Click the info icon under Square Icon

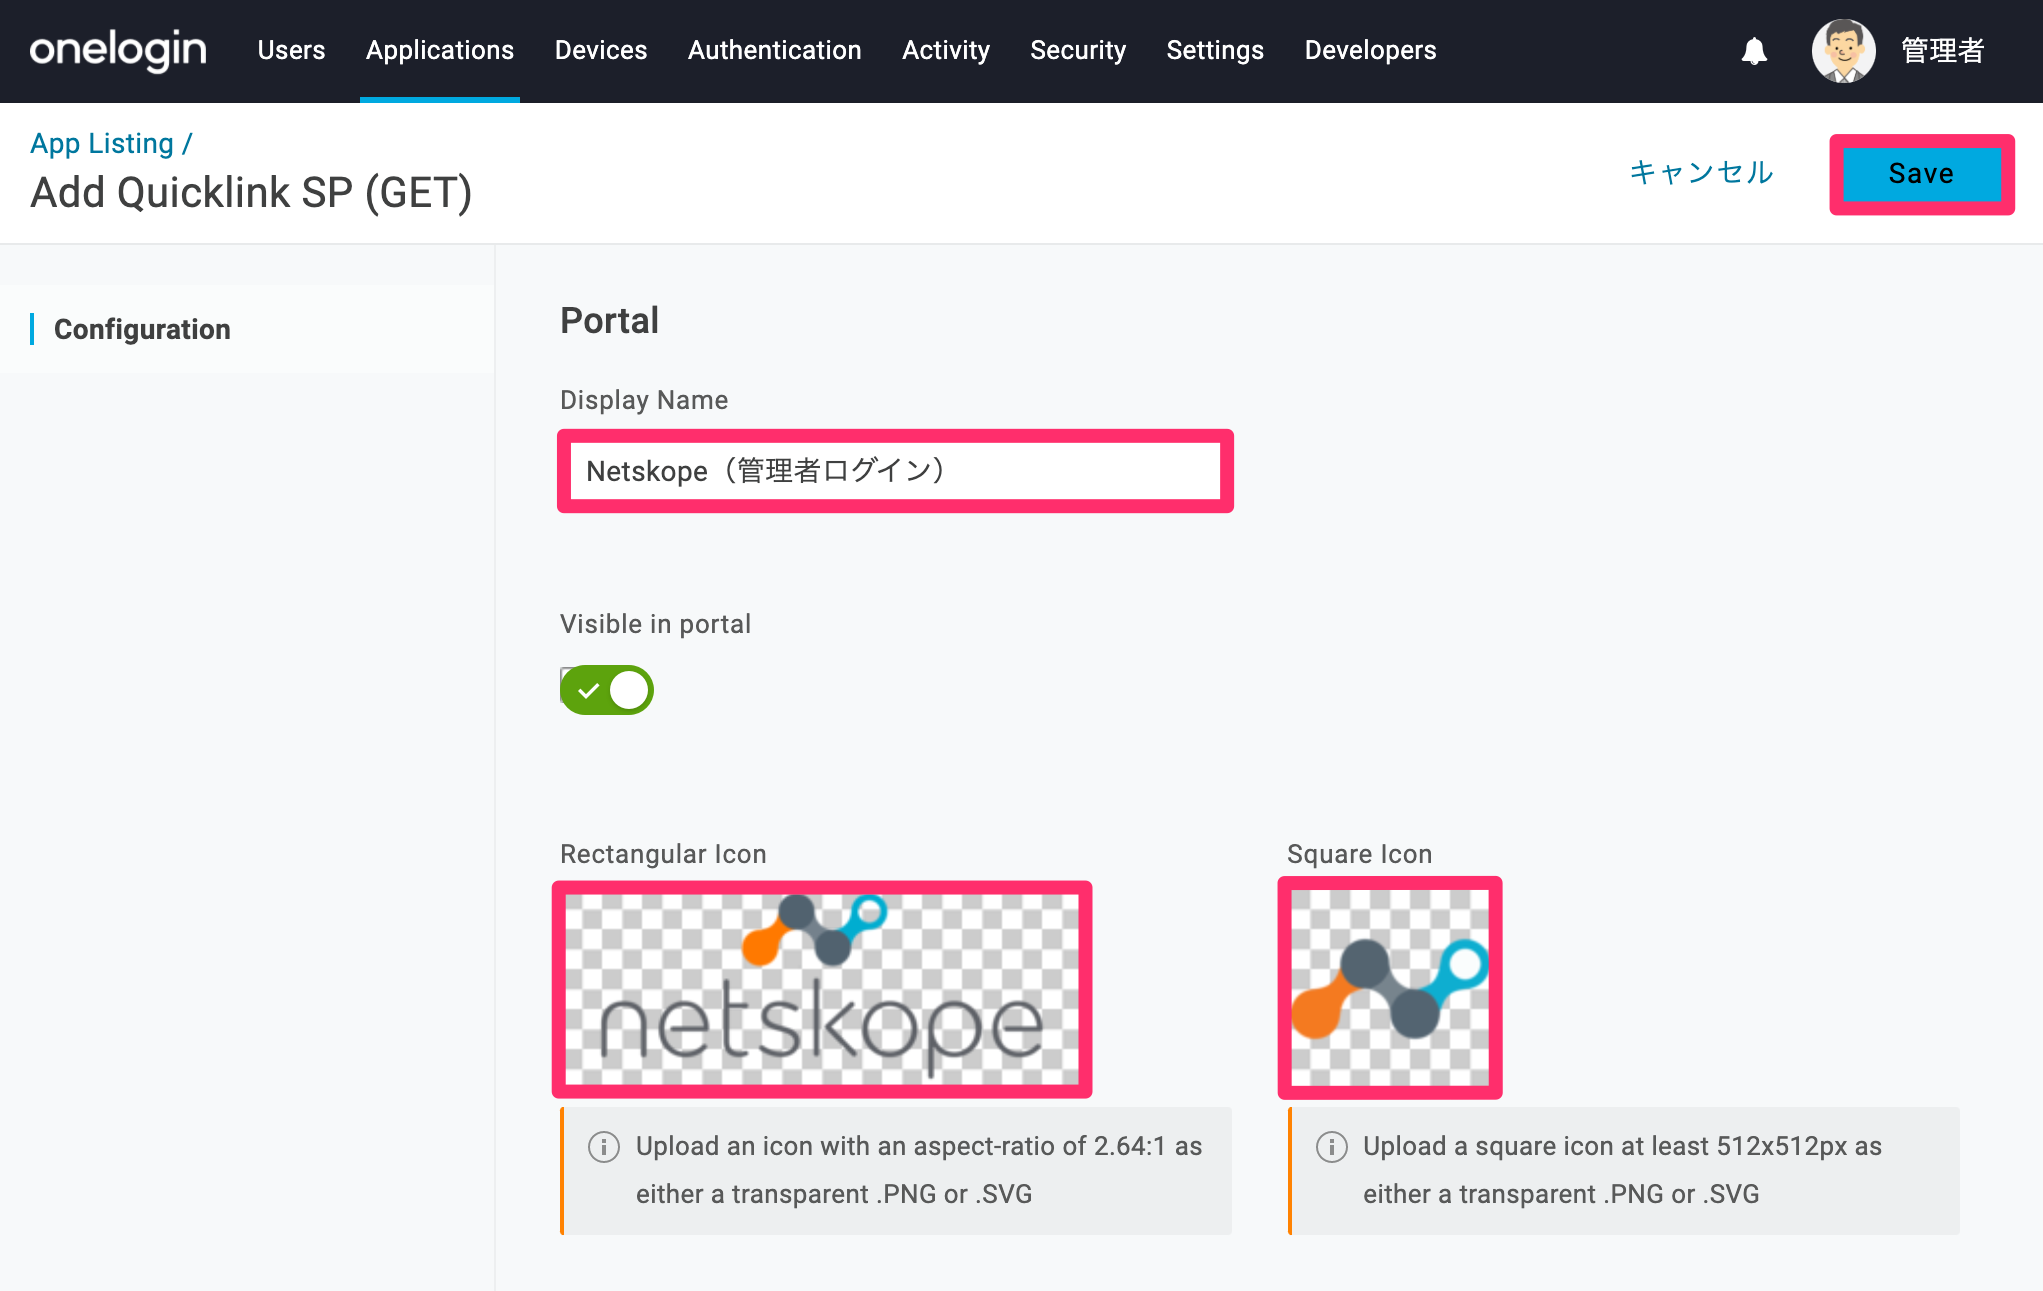point(1331,1146)
